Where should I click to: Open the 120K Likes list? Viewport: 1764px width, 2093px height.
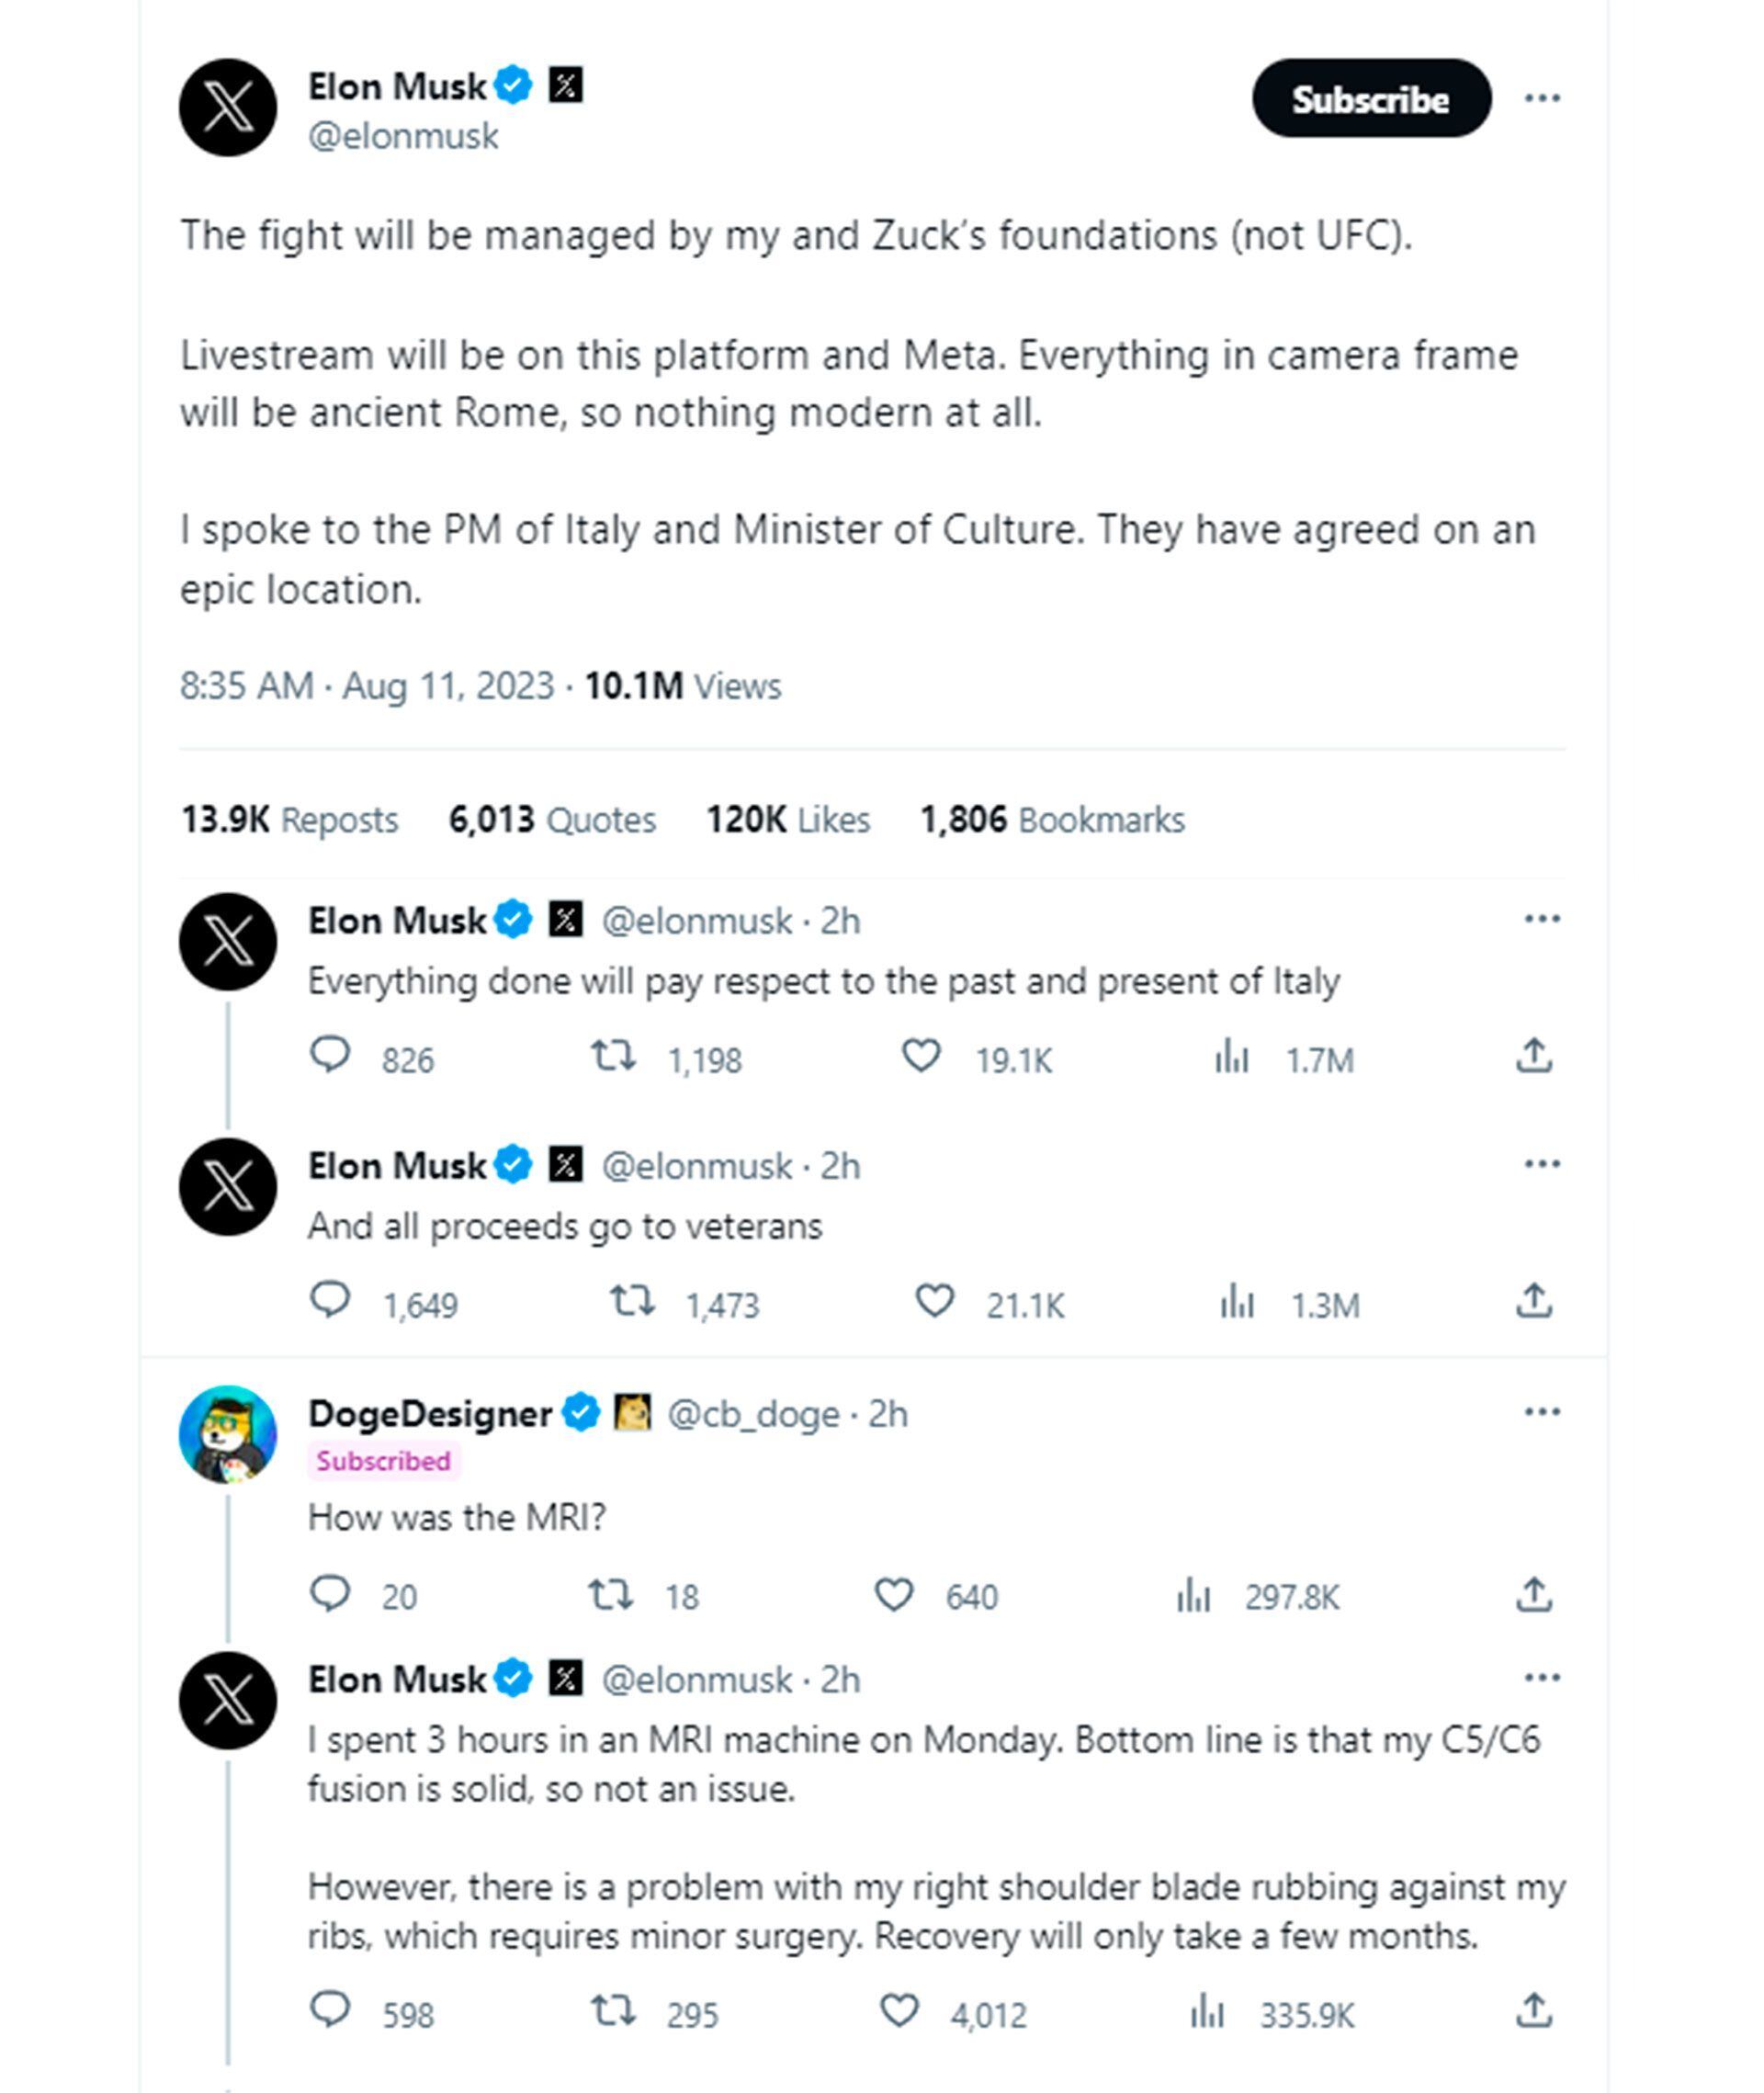point(788,820)
